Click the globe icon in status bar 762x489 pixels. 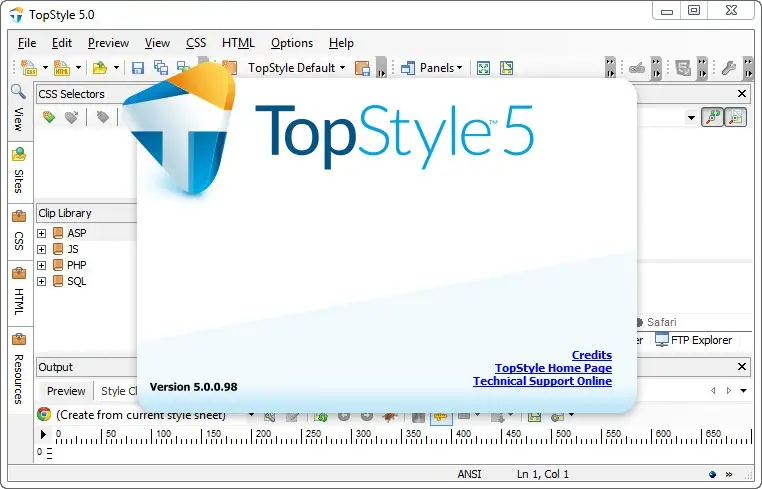[712, 474]
